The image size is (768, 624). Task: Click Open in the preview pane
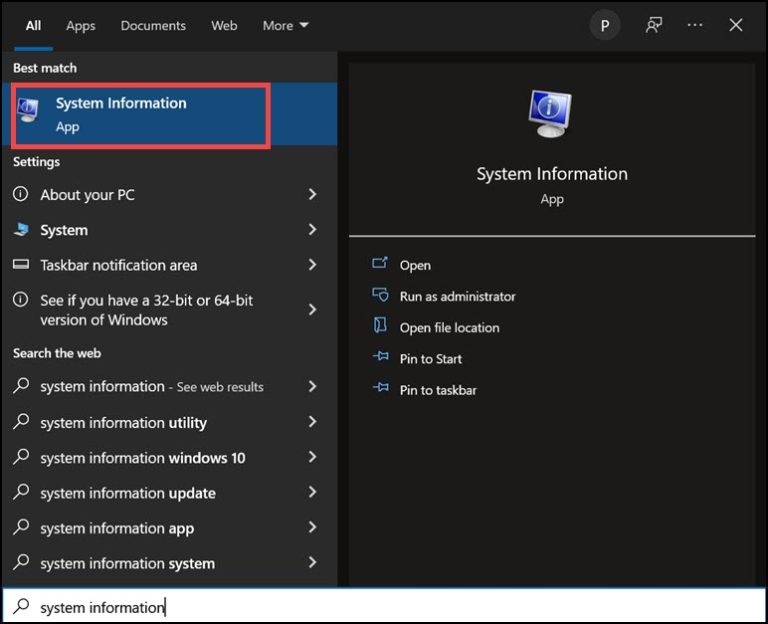[x=415, y=265]
